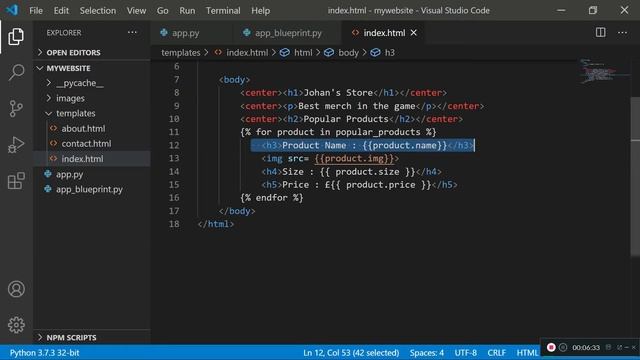Screen dimensions: 640x360
Task: Click the code minimap
Action: (x=603, y=71)
